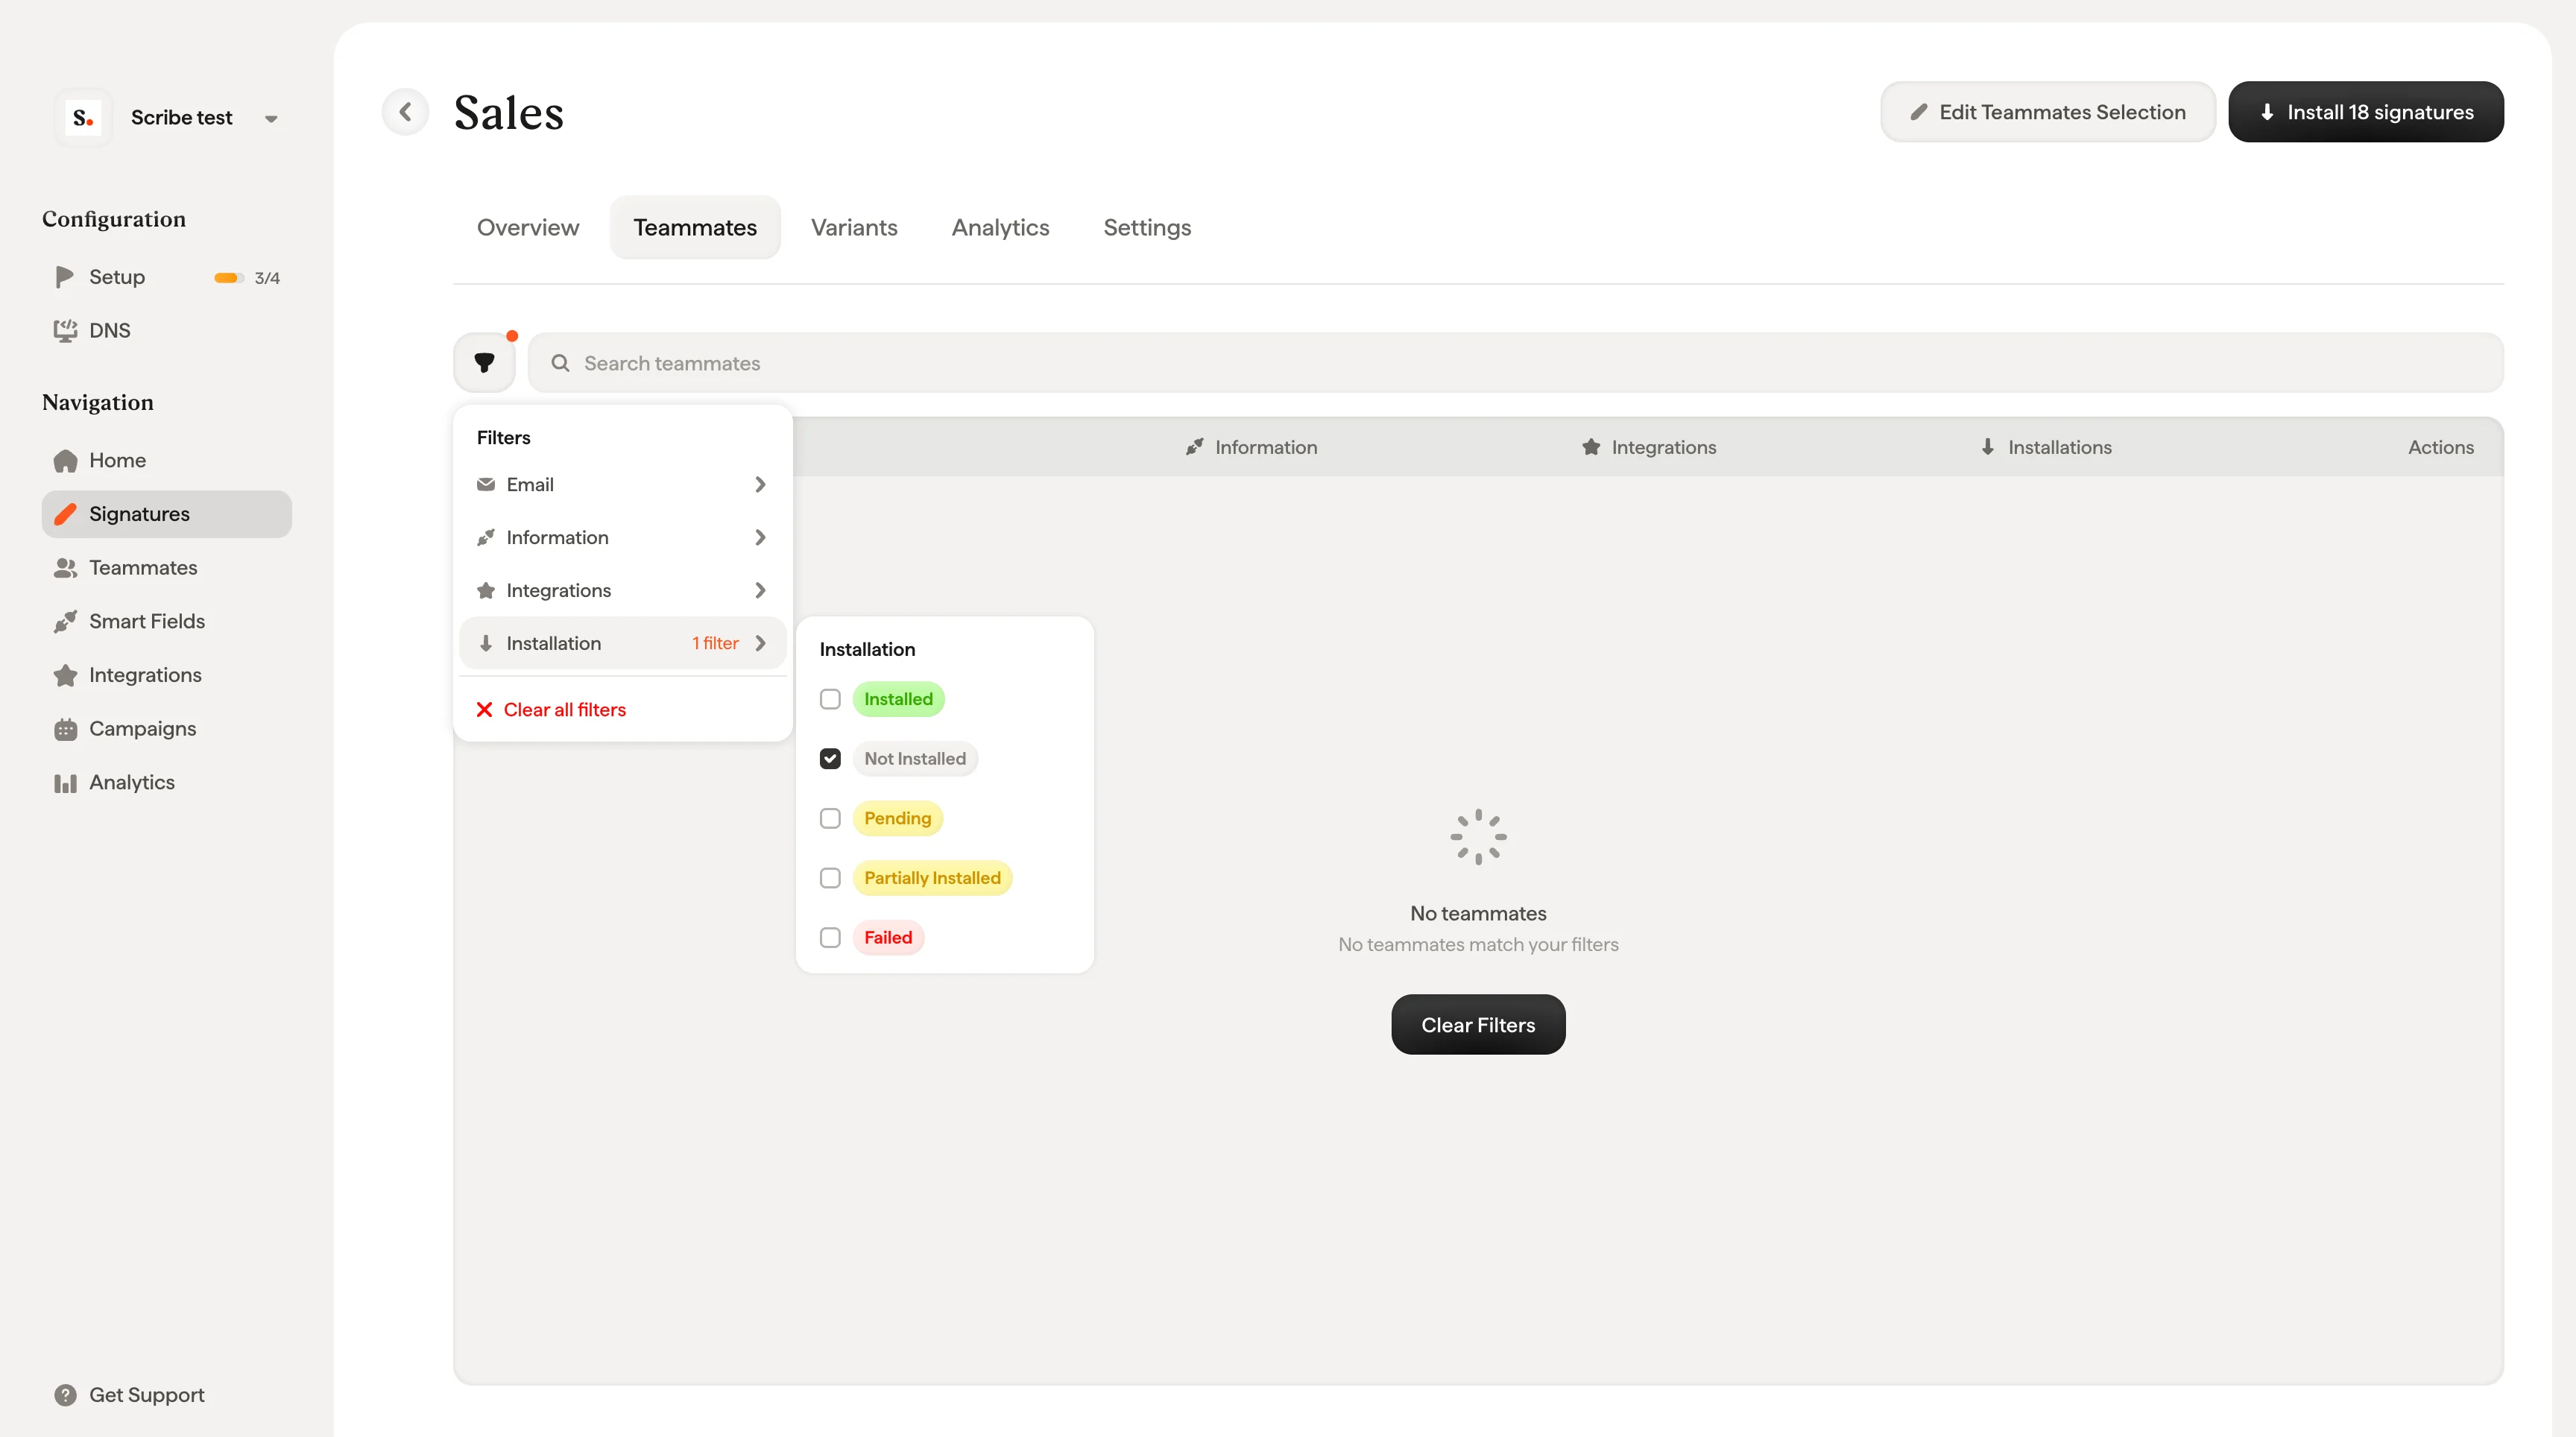The width and height of the screenshot is (2576, 1437).
Task: Click the '3/4' setup progress text
Action: pos(267,278)
